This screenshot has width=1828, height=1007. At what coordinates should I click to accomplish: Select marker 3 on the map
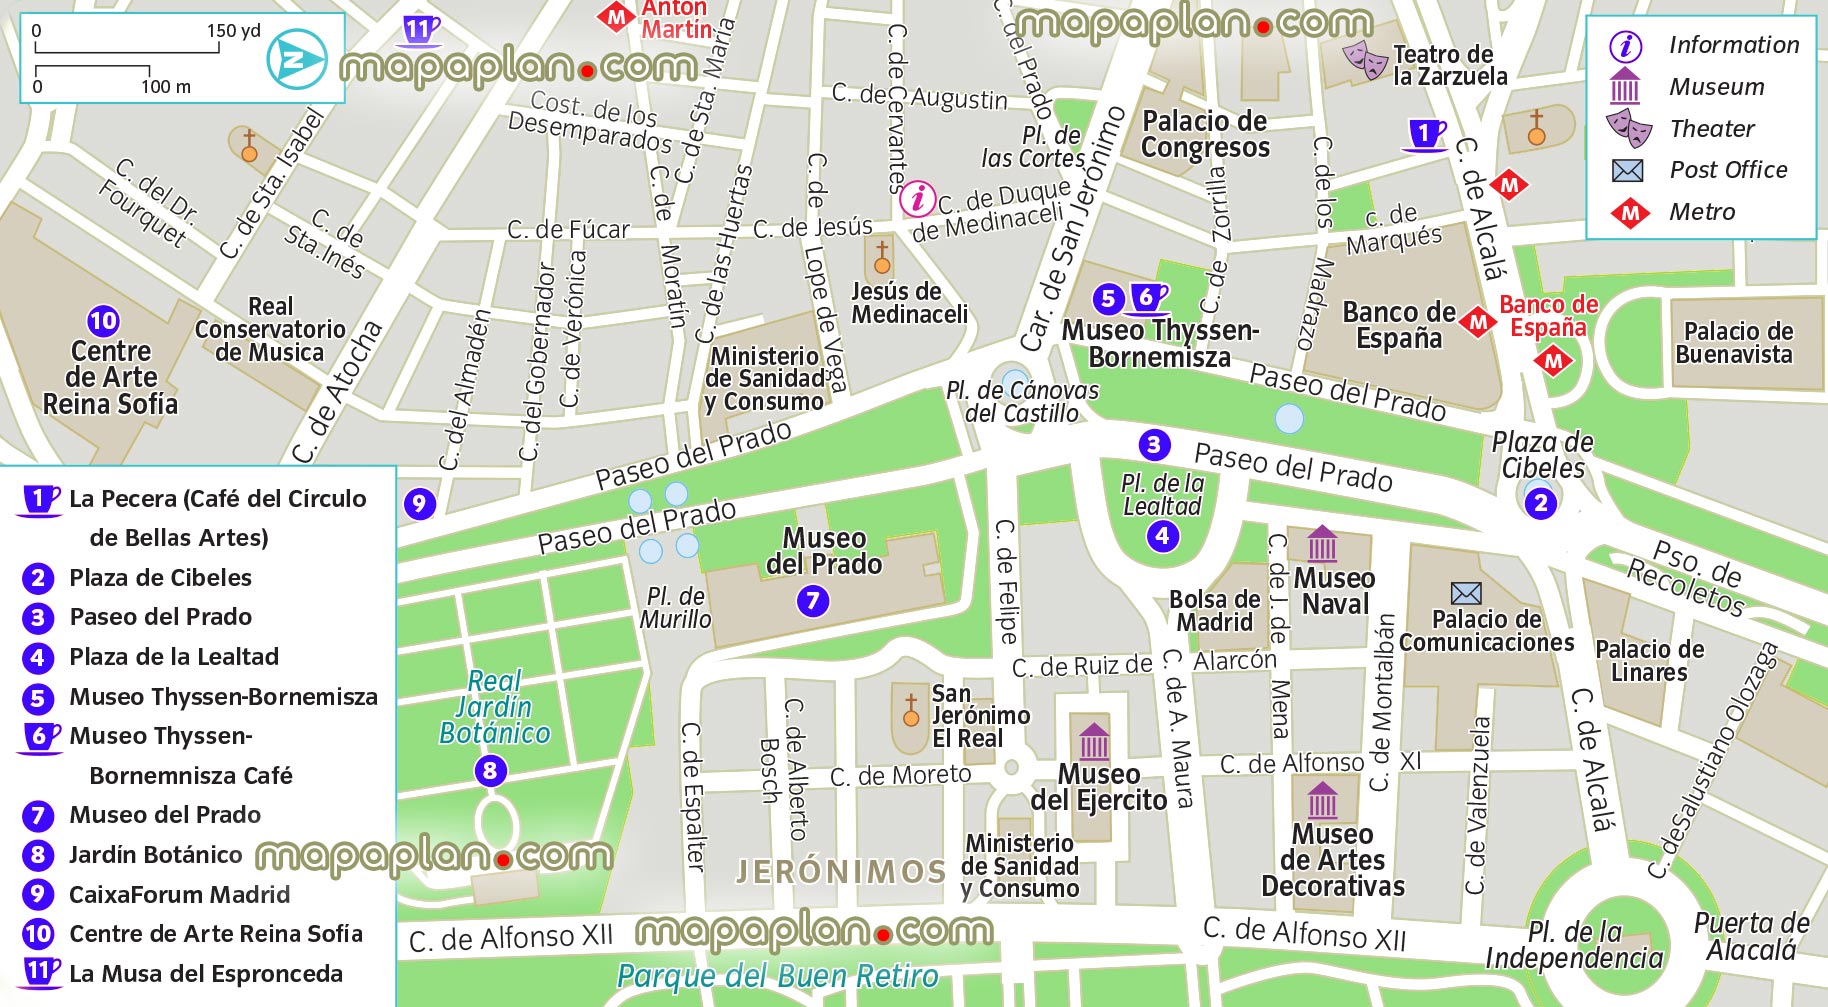[x=1154, y=444]
